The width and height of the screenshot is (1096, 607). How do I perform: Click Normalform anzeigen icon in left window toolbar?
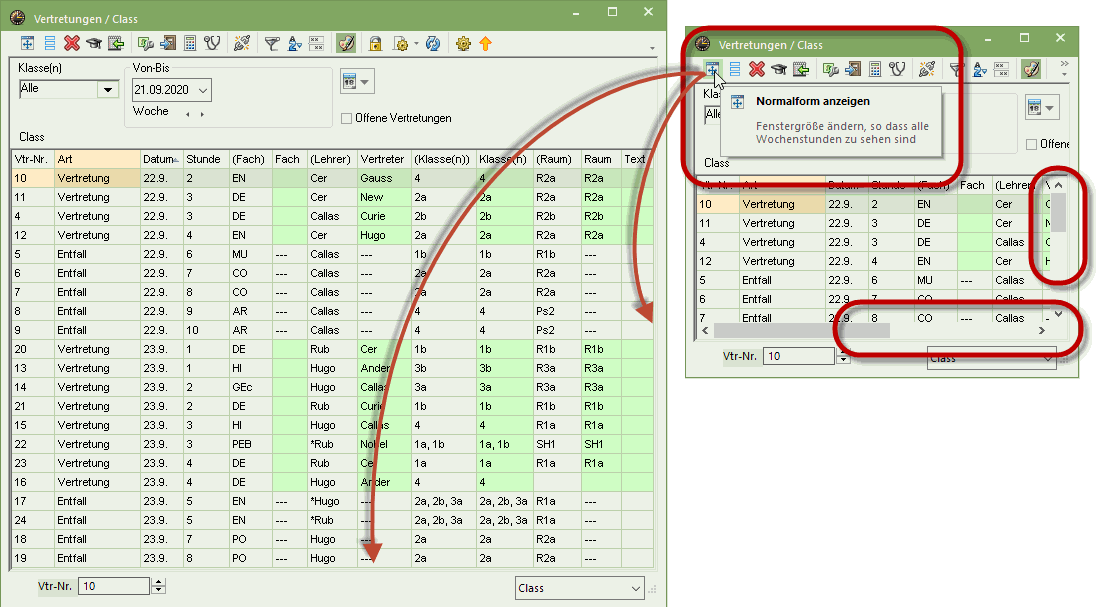click(27, 43)
